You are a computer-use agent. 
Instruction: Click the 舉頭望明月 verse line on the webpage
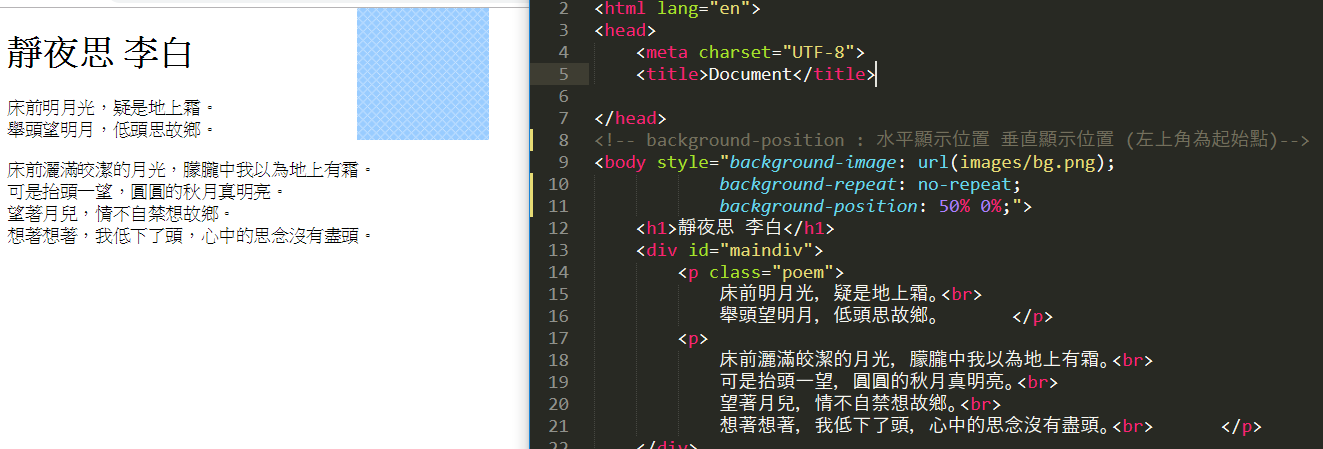point(110,129)
